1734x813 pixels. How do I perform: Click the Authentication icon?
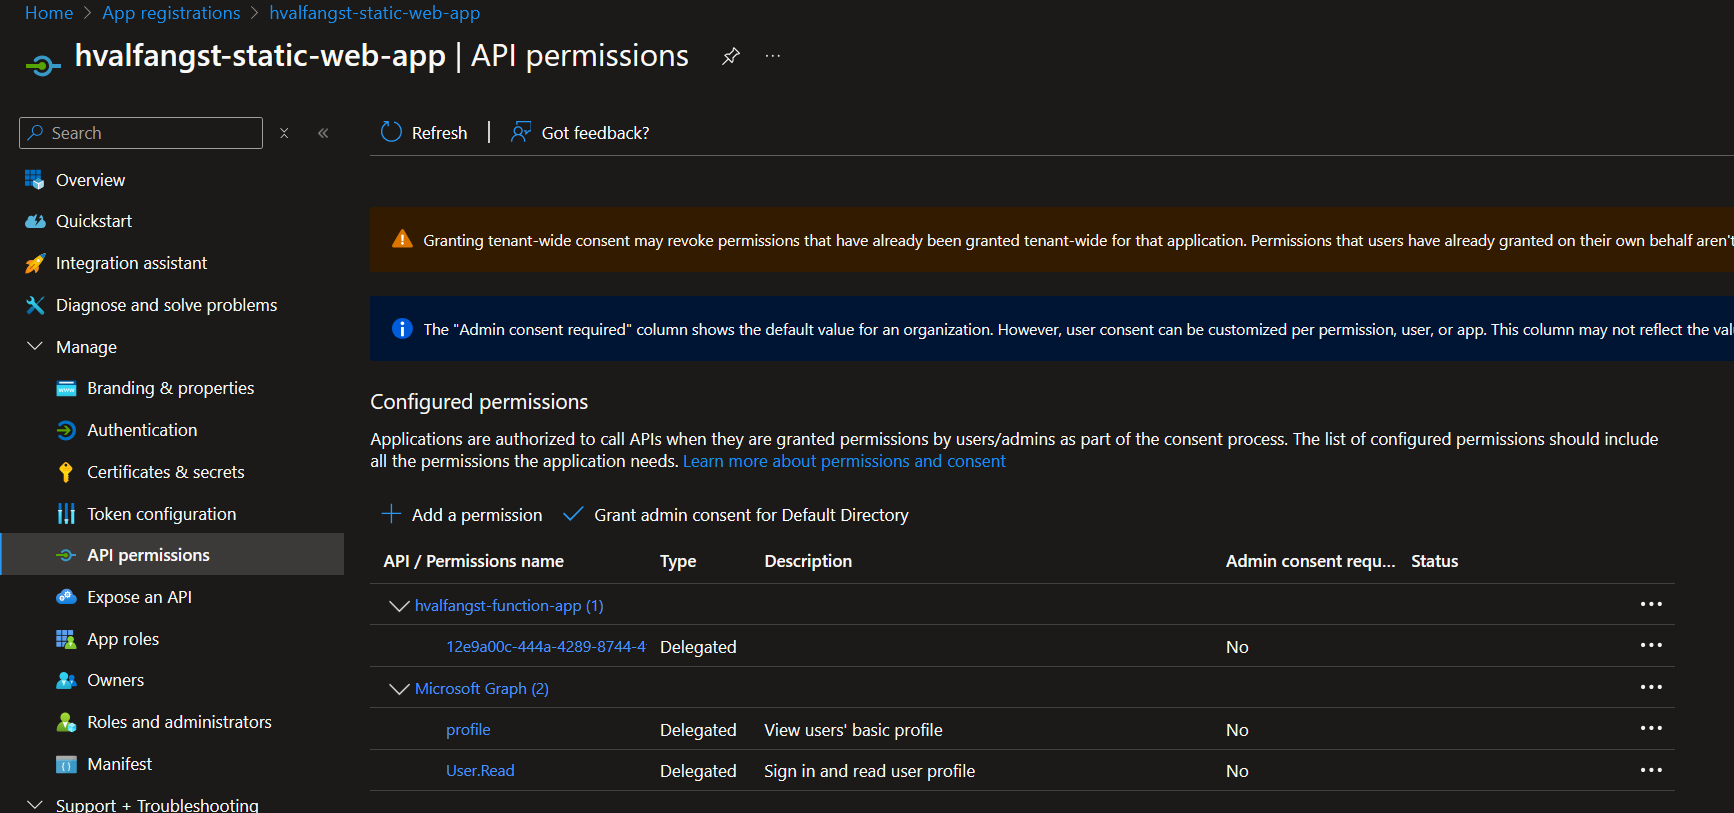(x=66, y=430)
